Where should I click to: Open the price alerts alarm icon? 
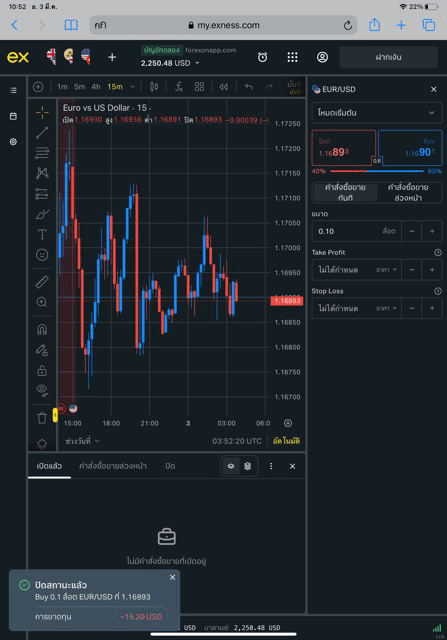click(262, 57)
